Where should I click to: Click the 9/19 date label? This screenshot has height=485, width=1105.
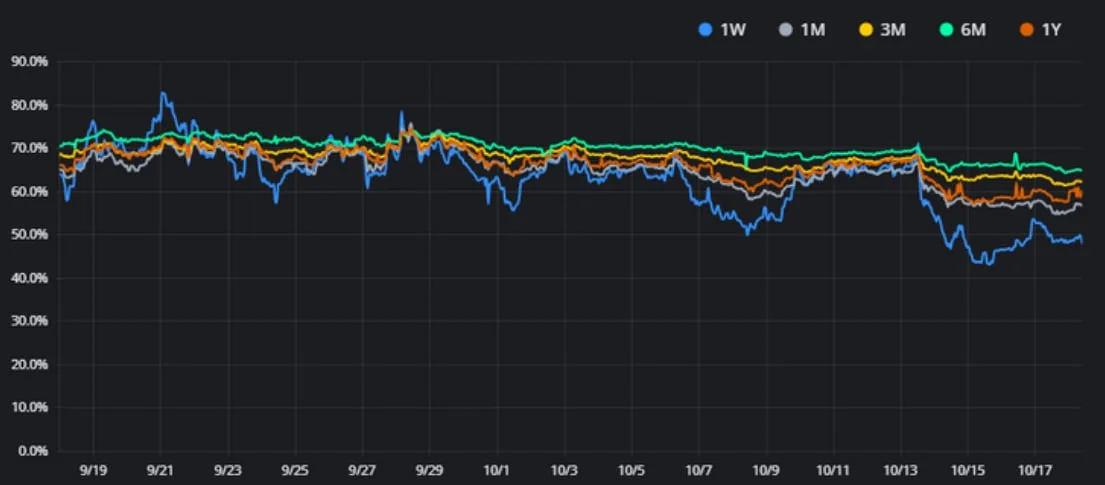pos(93,469)
